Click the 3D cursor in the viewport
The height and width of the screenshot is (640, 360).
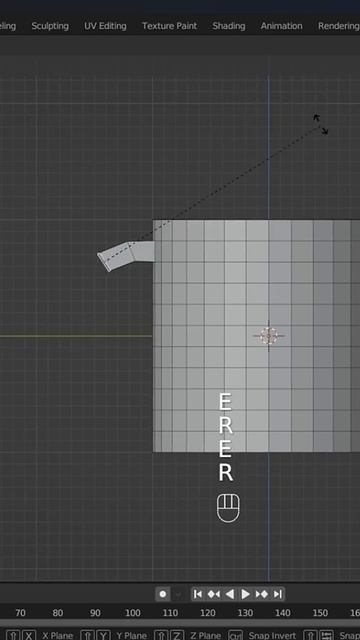(x=269, y=336)
